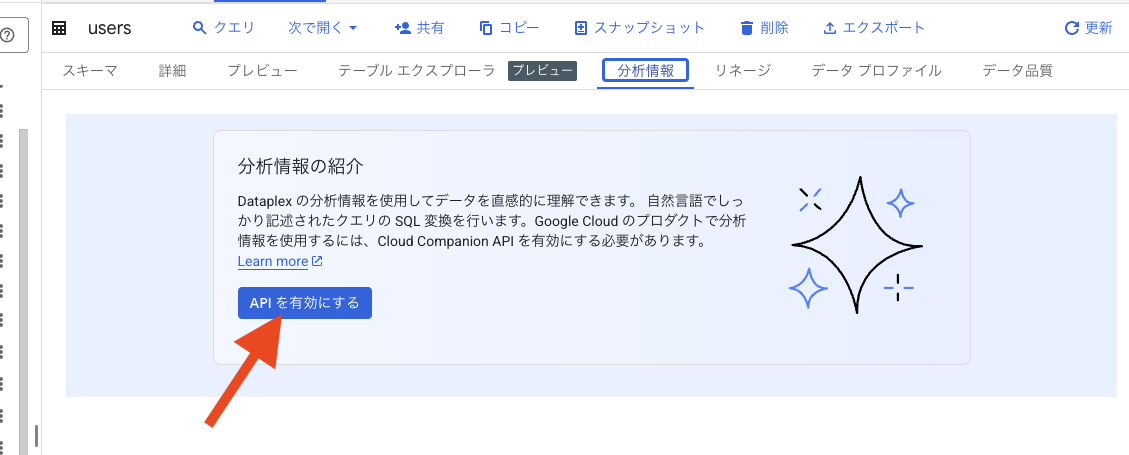
Task: Click the 更新 refresh icon
Action: 1071,28
